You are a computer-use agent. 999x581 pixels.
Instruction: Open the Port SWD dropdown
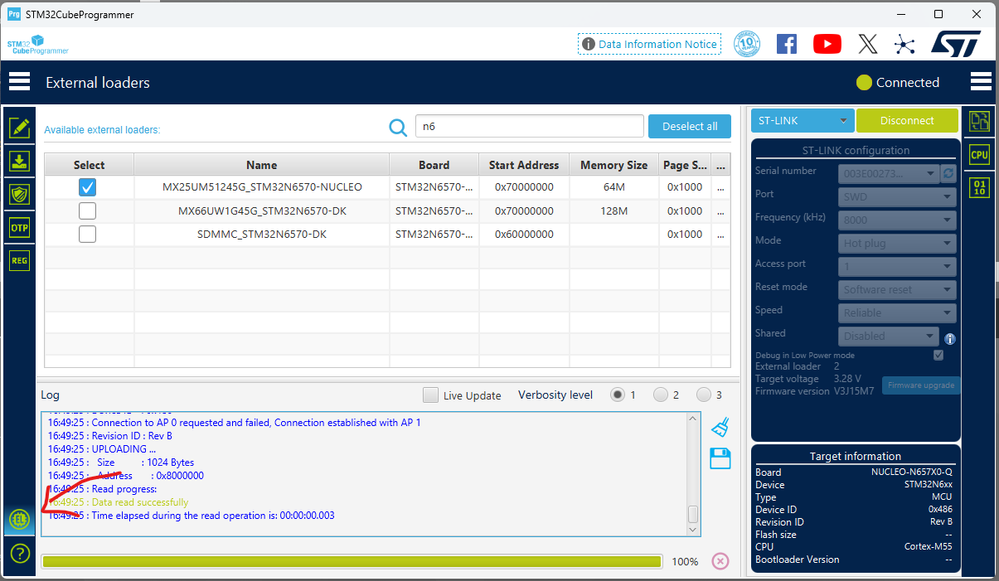point(897,197)
